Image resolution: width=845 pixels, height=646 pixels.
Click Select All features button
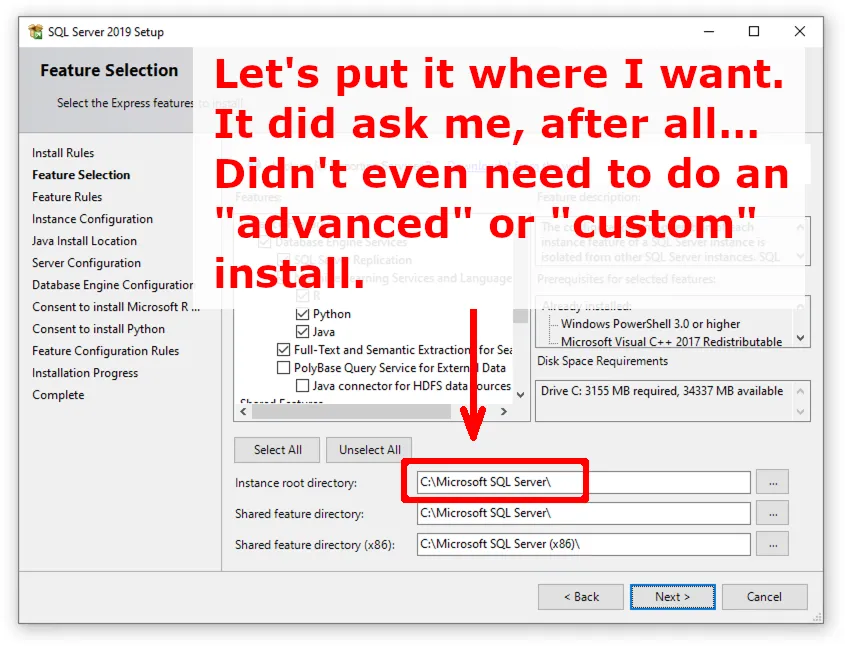(277, 450)
